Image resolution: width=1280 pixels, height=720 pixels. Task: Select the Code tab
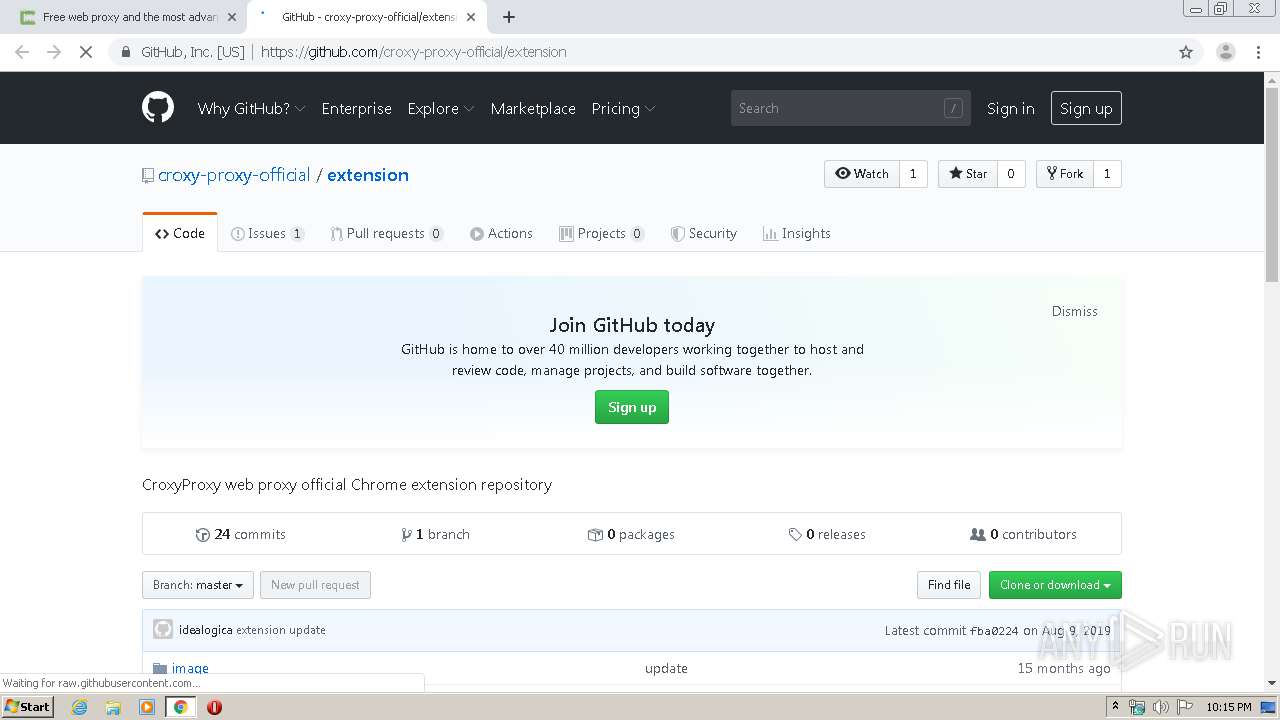tap(180, 233)
